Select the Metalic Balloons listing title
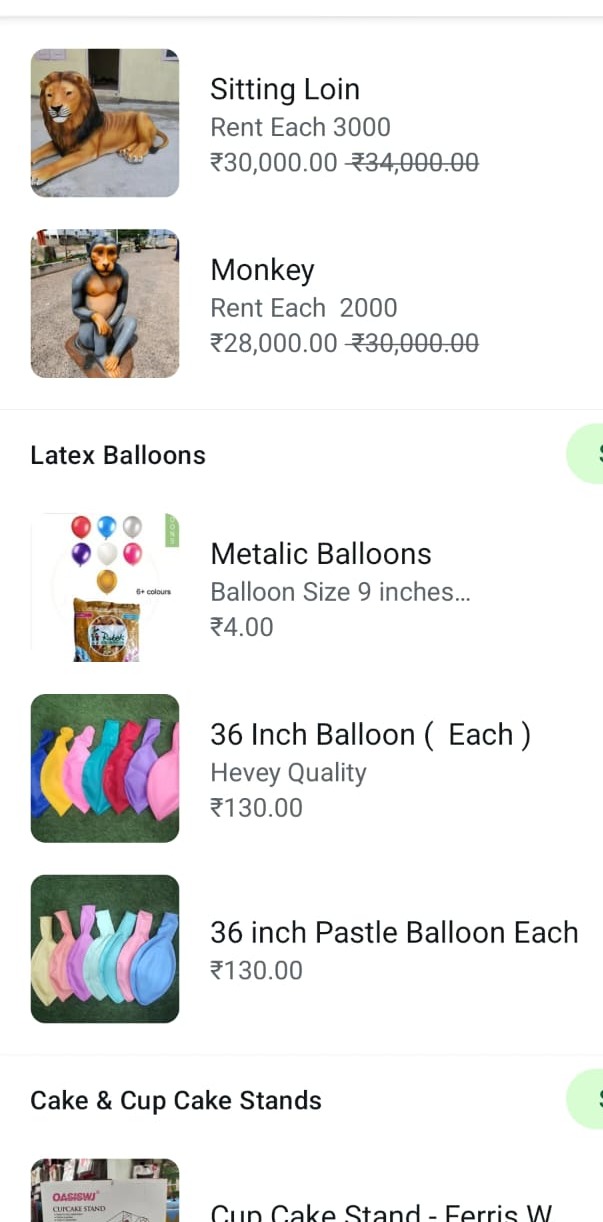This screenshot has width=603, height=1222. pyautogui.click(x=321, y=554)
